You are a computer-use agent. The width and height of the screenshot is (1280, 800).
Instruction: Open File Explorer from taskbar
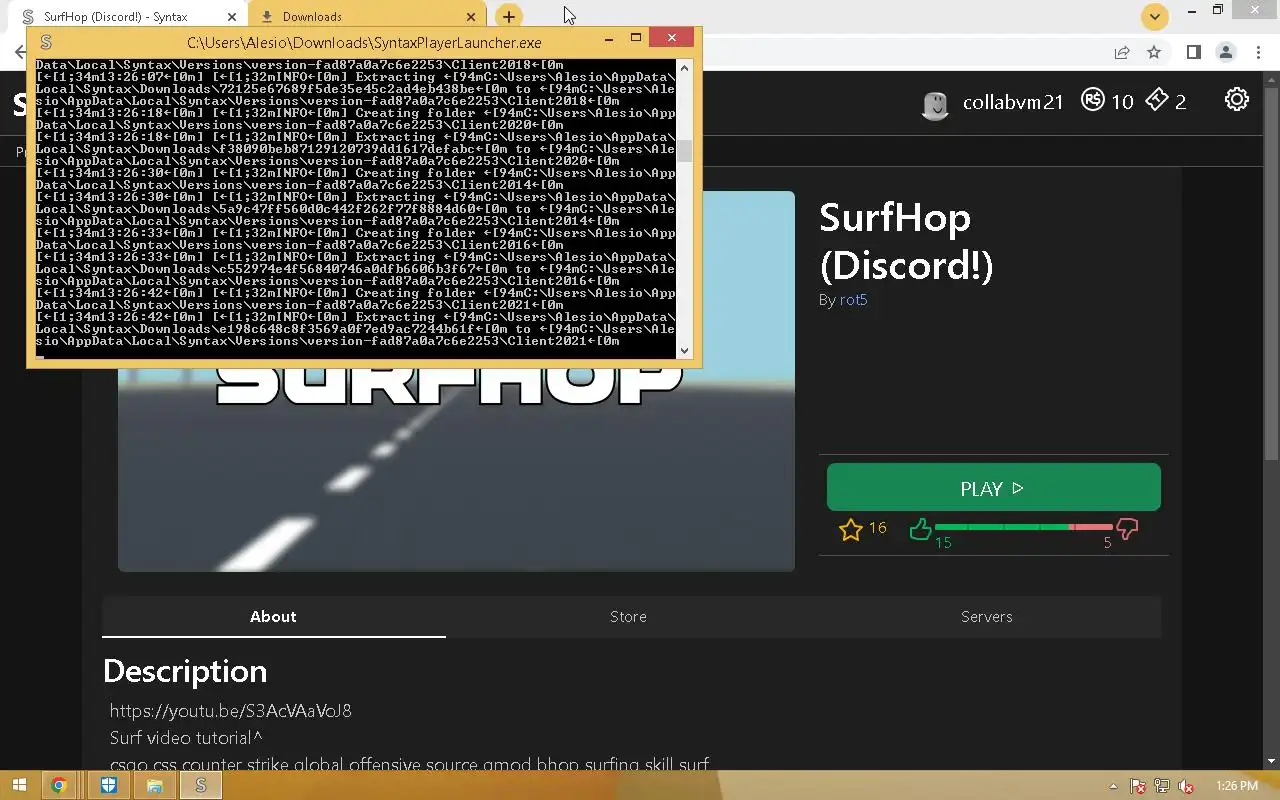coord(155,786)
